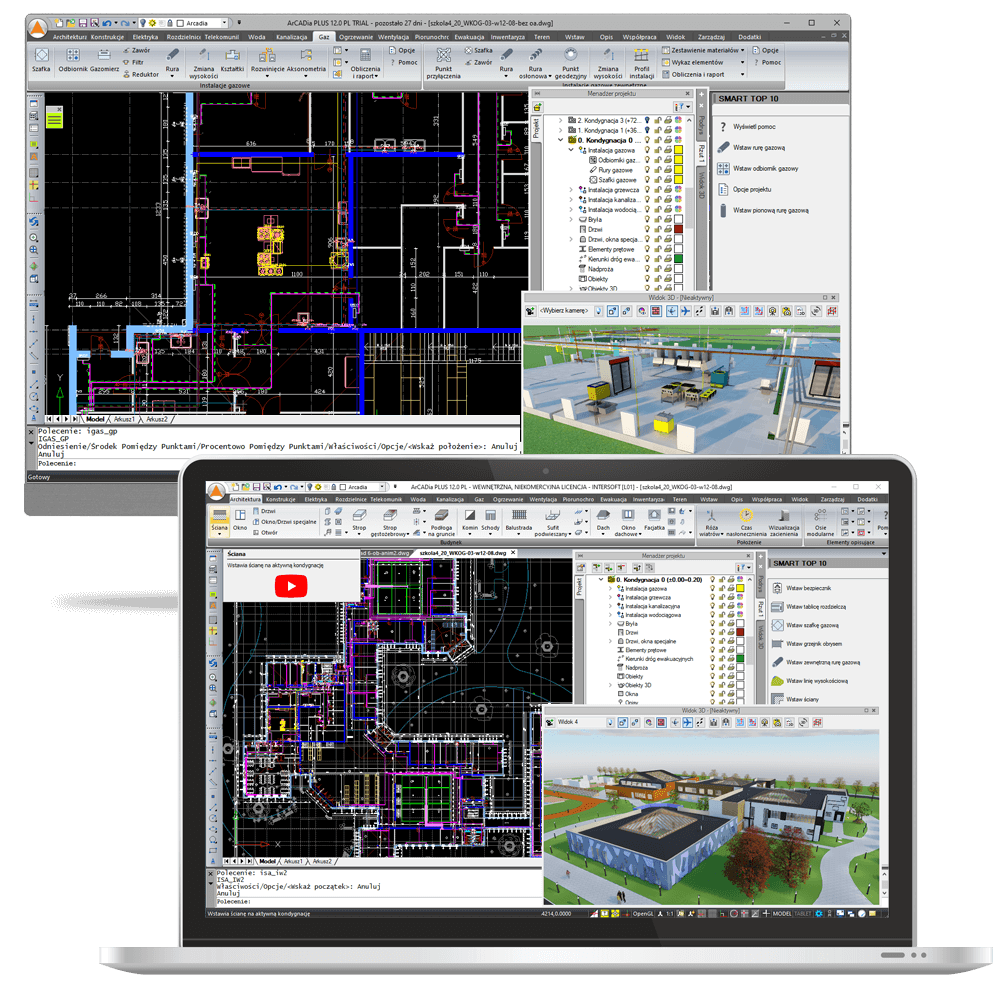
Task: Toggle MODEL mode in the laptop status bar
Action: coord(783,913)
